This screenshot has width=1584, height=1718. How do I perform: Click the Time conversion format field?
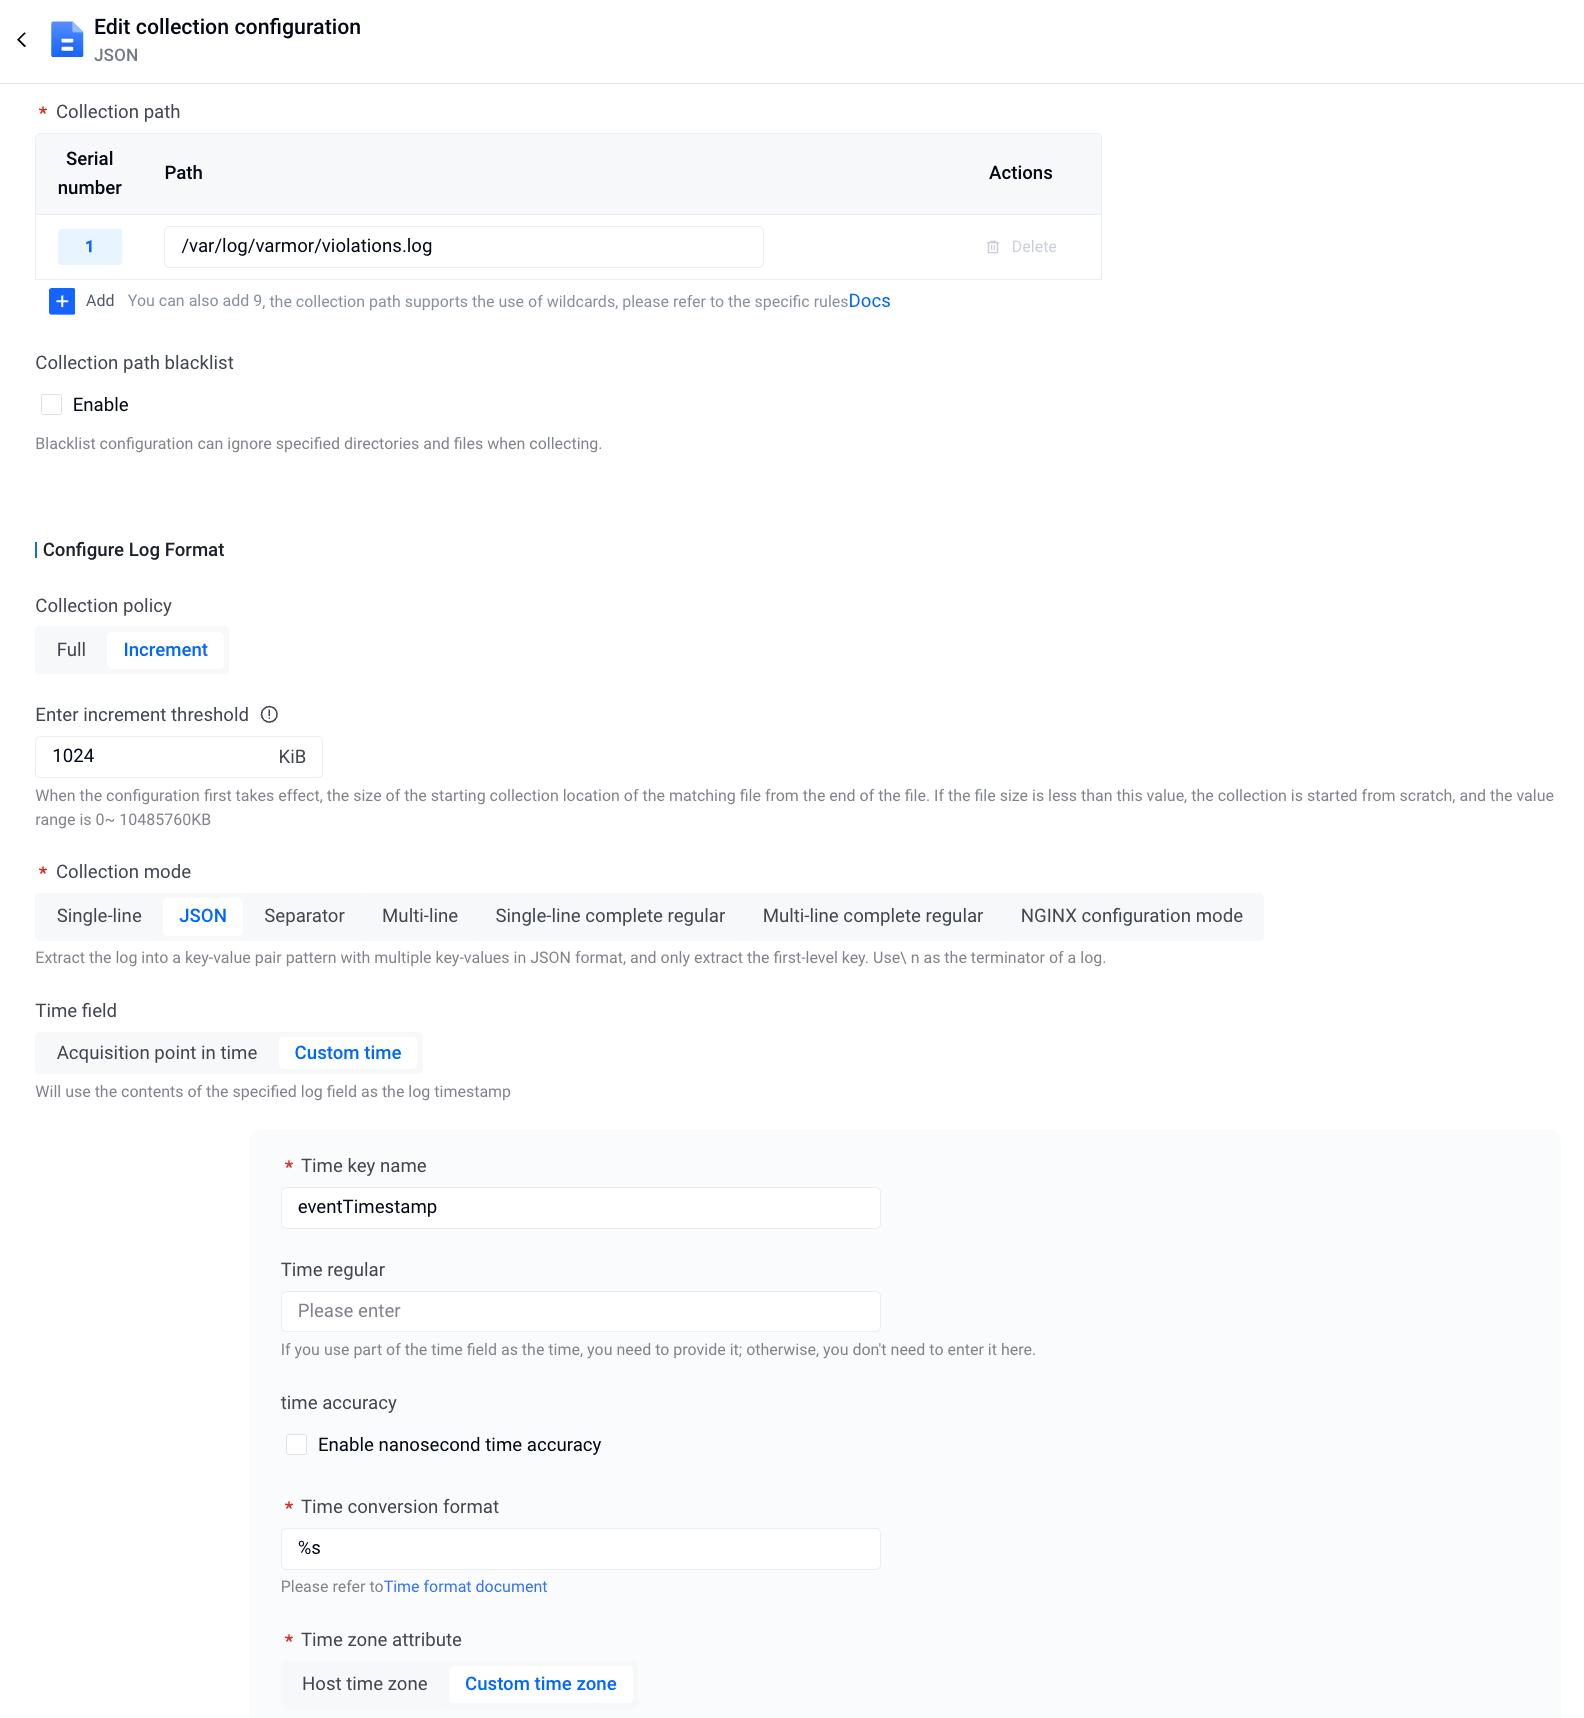[x=580, y=1549]
